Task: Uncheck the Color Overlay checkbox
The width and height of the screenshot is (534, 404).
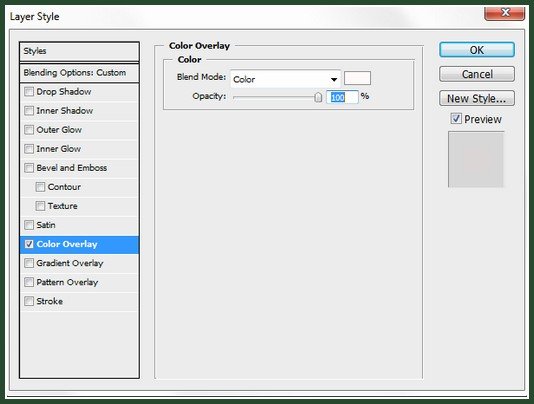Action: click(x=29, y=244)
